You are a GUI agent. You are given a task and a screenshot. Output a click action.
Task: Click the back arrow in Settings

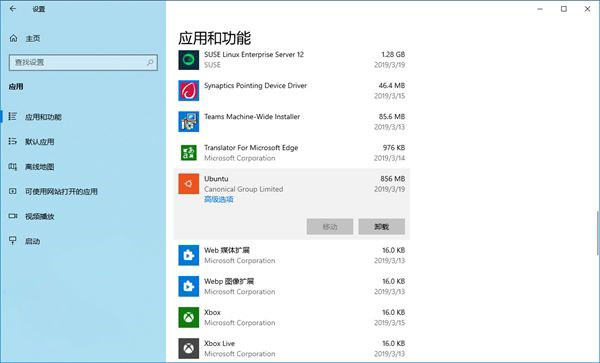tap(13, 8)
